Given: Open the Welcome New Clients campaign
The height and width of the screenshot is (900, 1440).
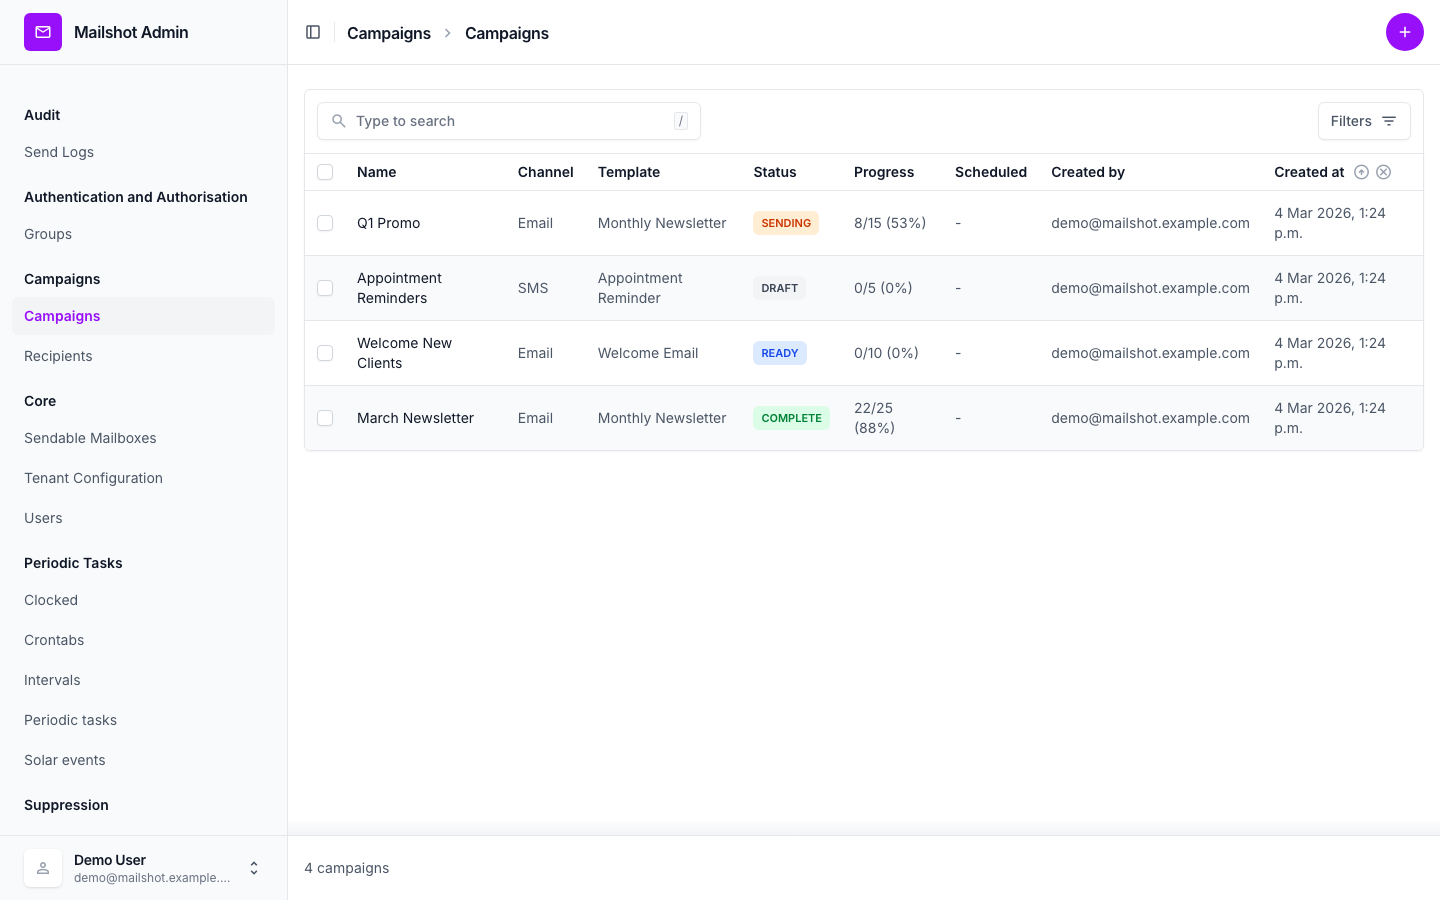Looking at the screenshot, I should click(x=404, y=353).
